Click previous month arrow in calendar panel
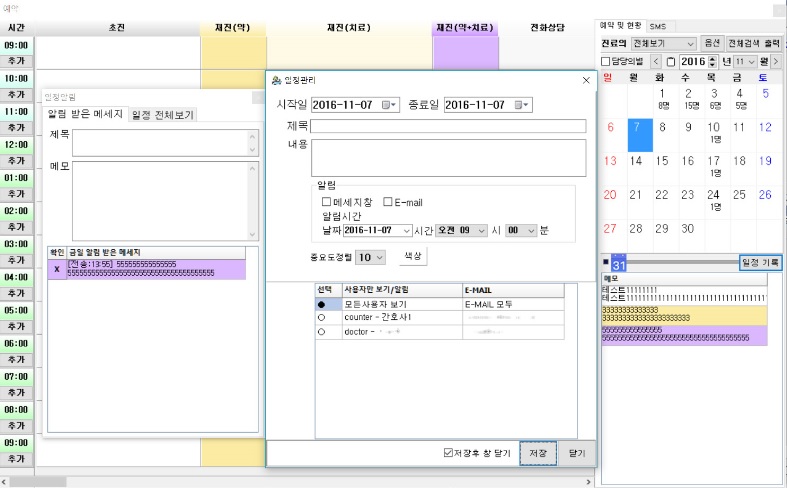Viewport: 787px width, 488px height. (656, 62)
